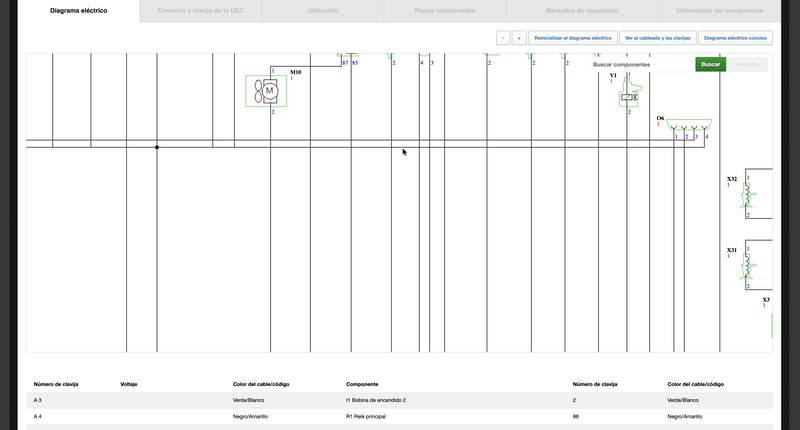Go to Manuales de reparación tab
The image size is (800, 430).
coord(582,11)
